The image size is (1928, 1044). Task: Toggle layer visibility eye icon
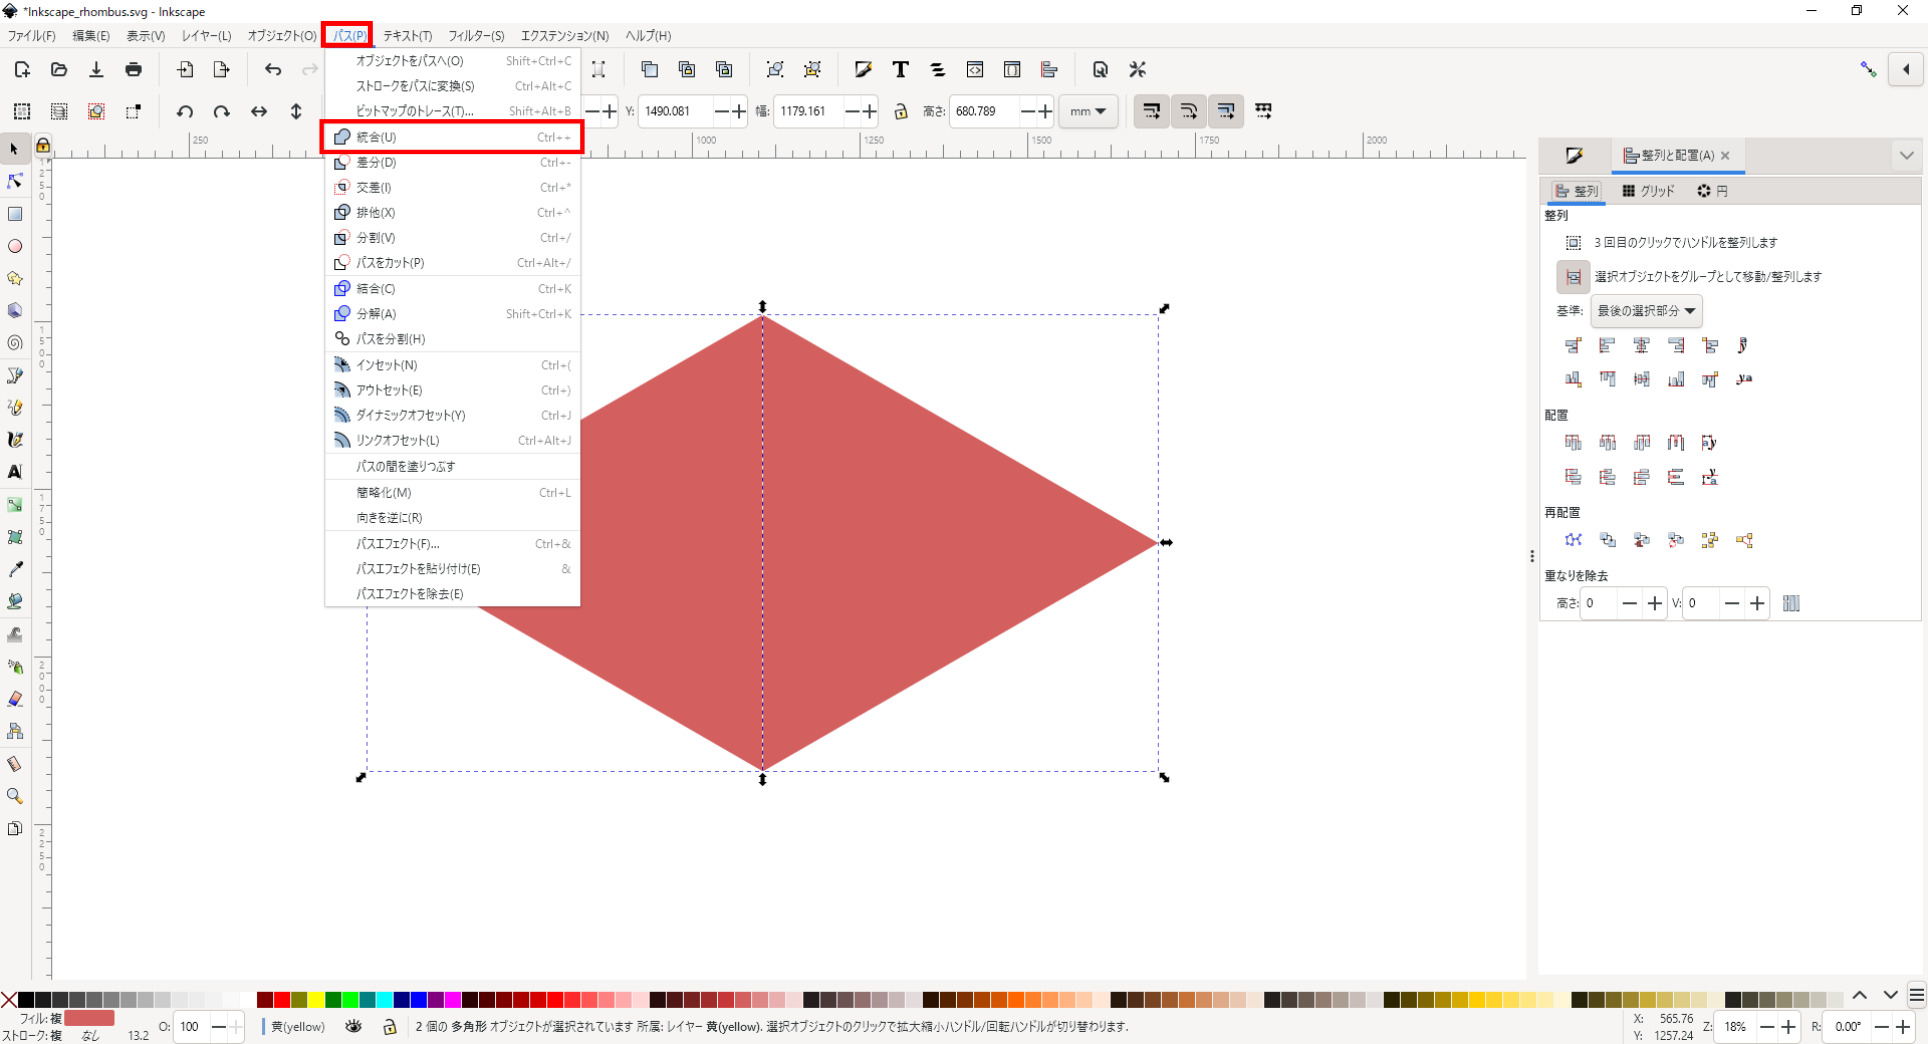pyautogui.click(x=353, y=1026)
